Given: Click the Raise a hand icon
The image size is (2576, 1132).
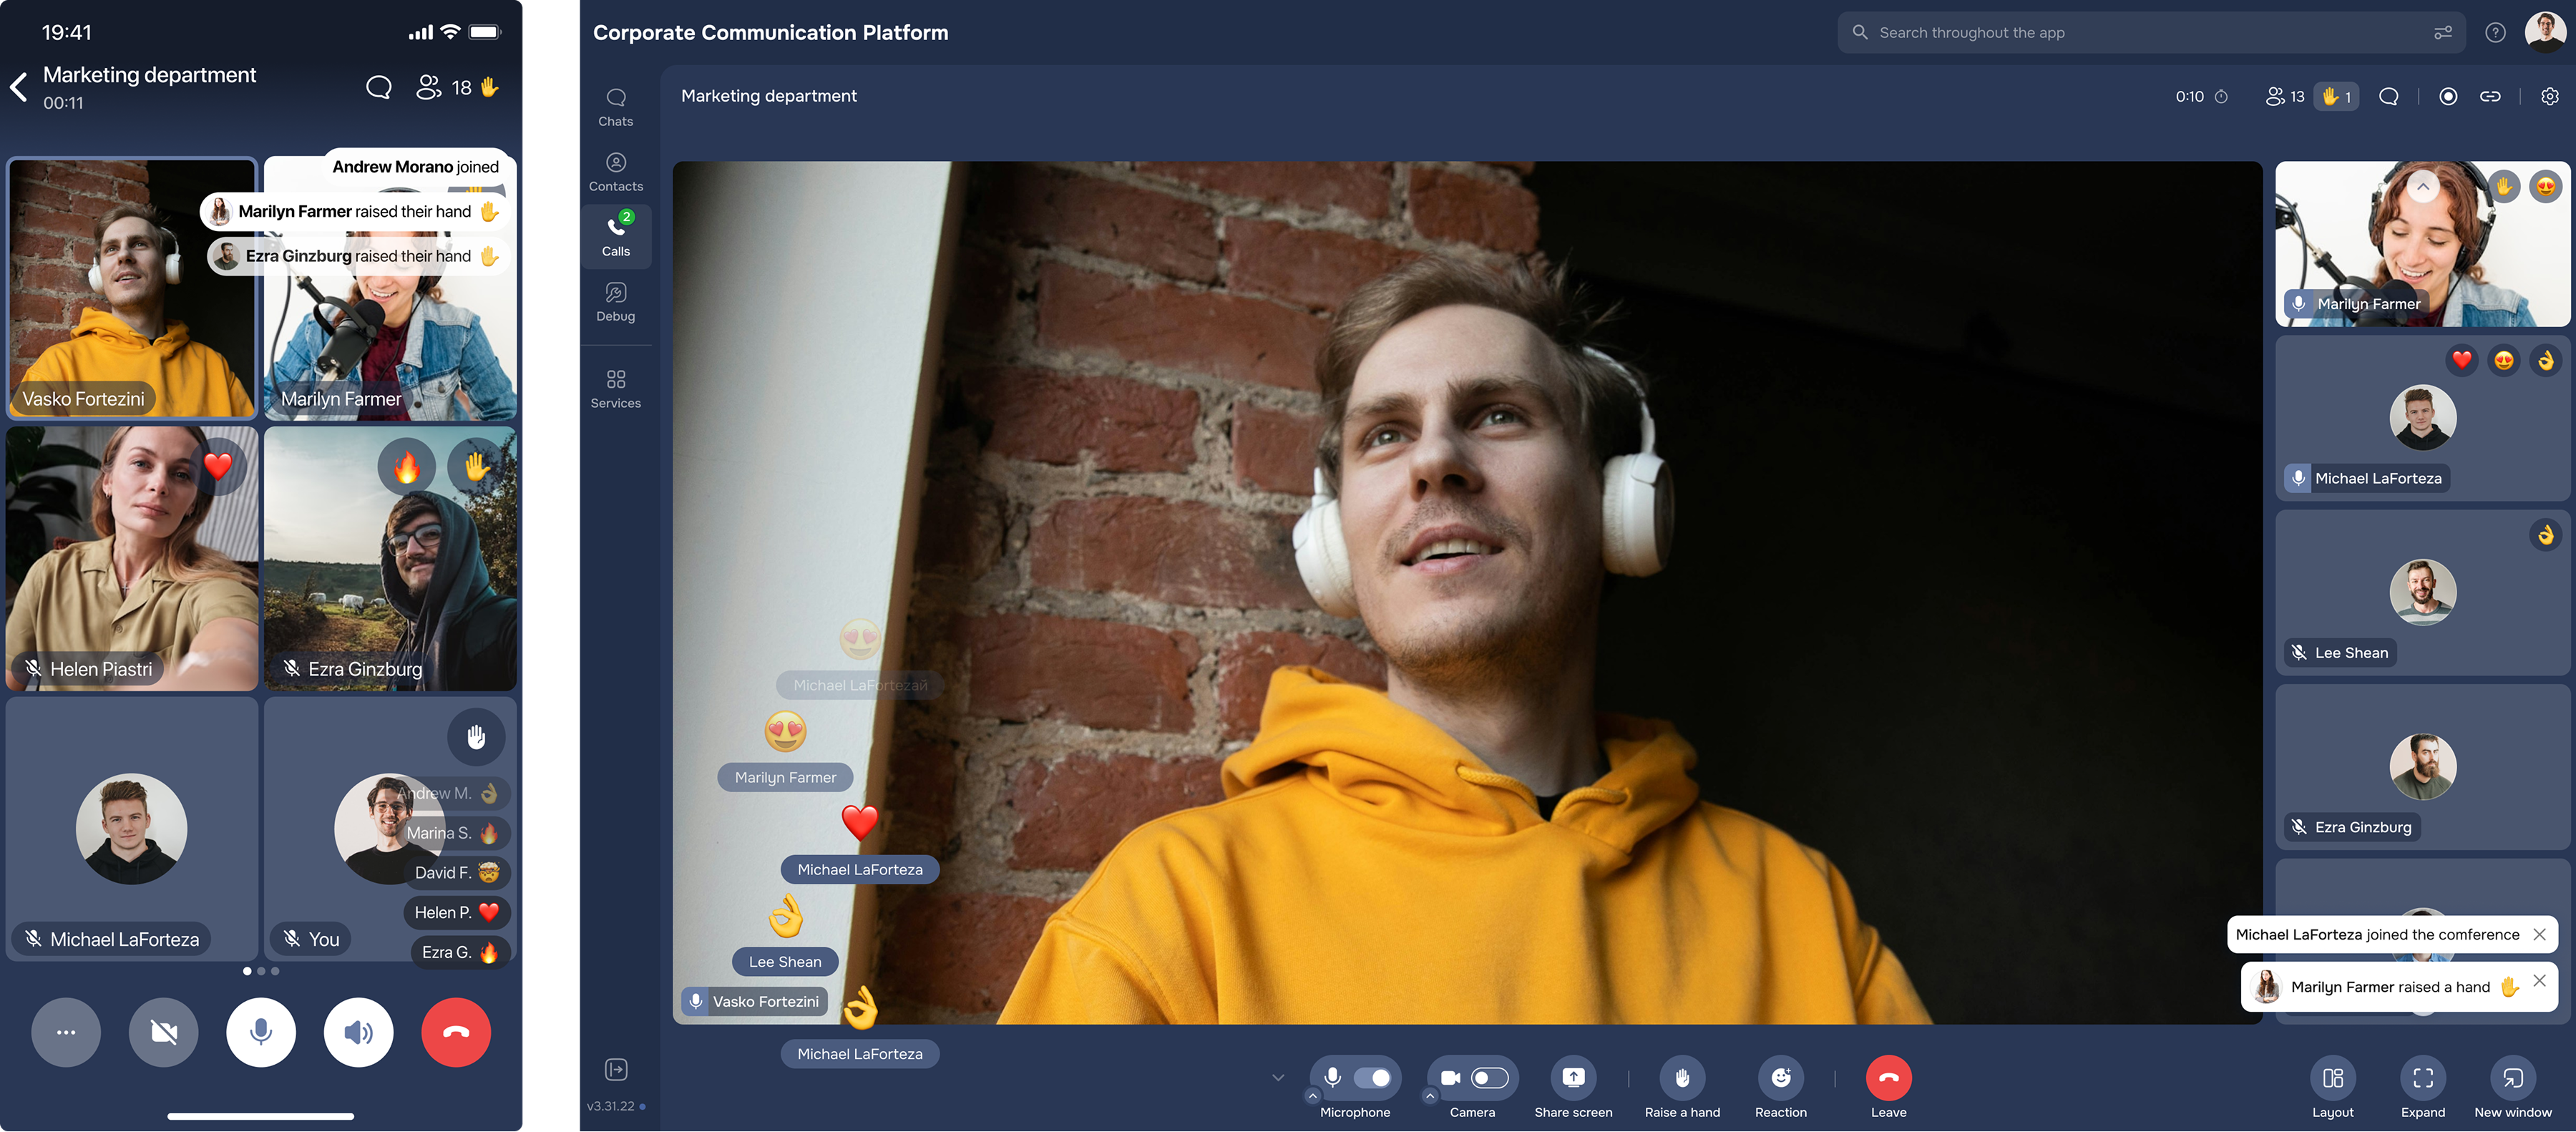Looking at the screenshot, I should 1681,1077.
